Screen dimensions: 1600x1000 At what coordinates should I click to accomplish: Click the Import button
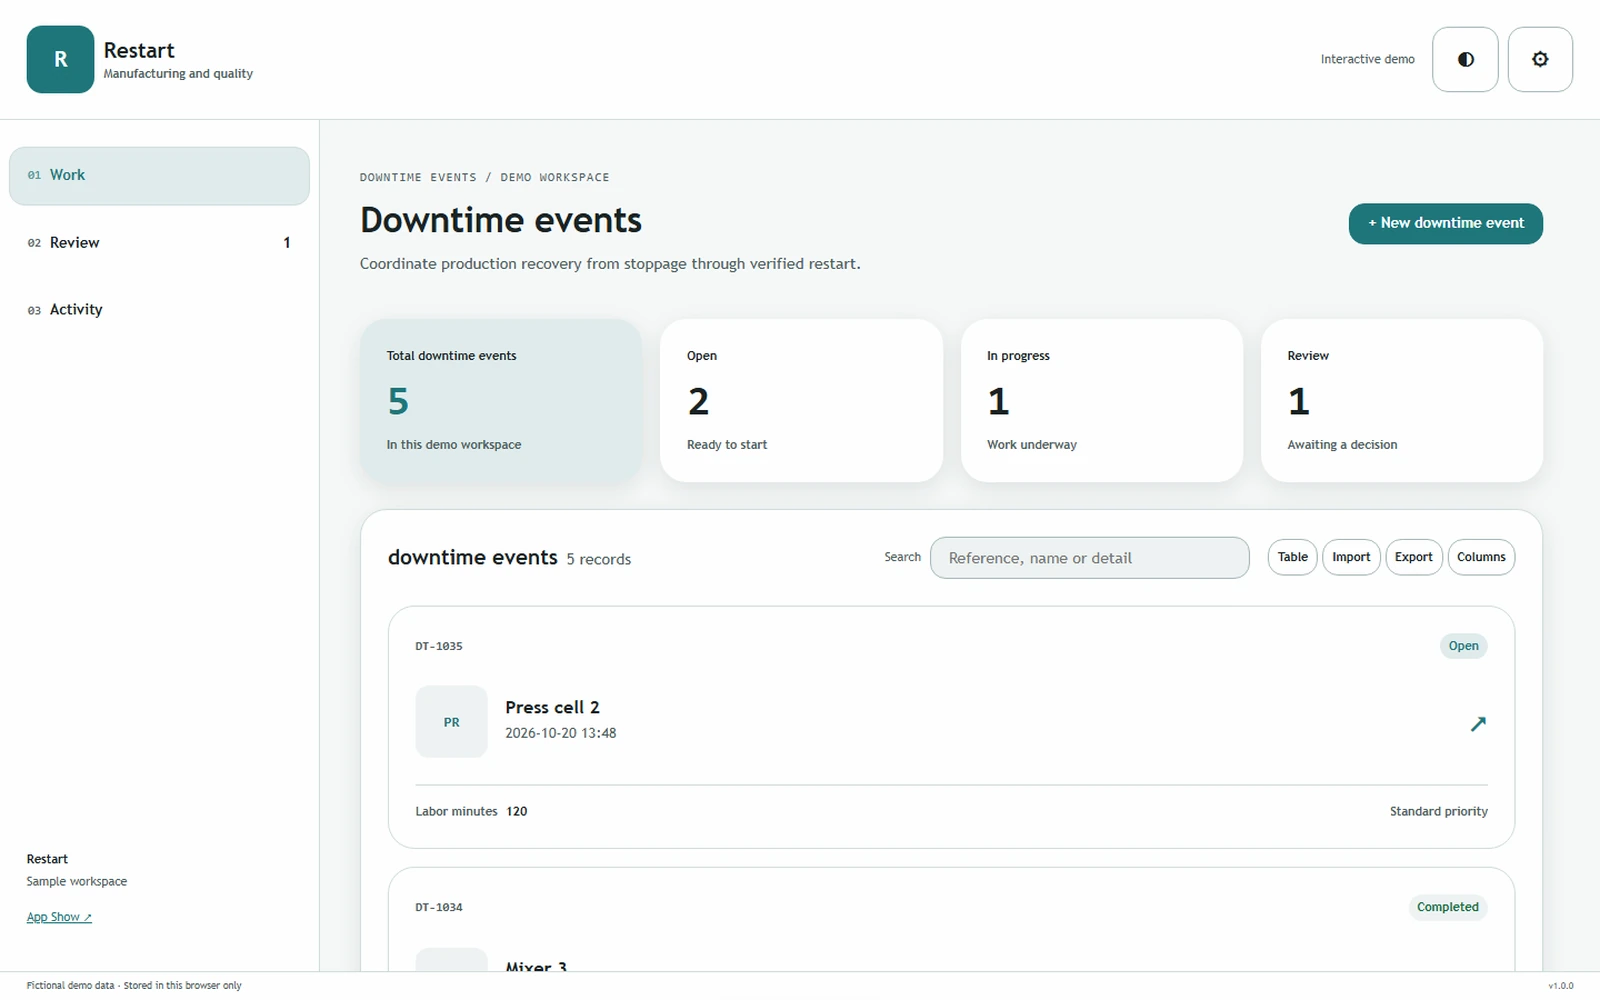pos(1351,557)
